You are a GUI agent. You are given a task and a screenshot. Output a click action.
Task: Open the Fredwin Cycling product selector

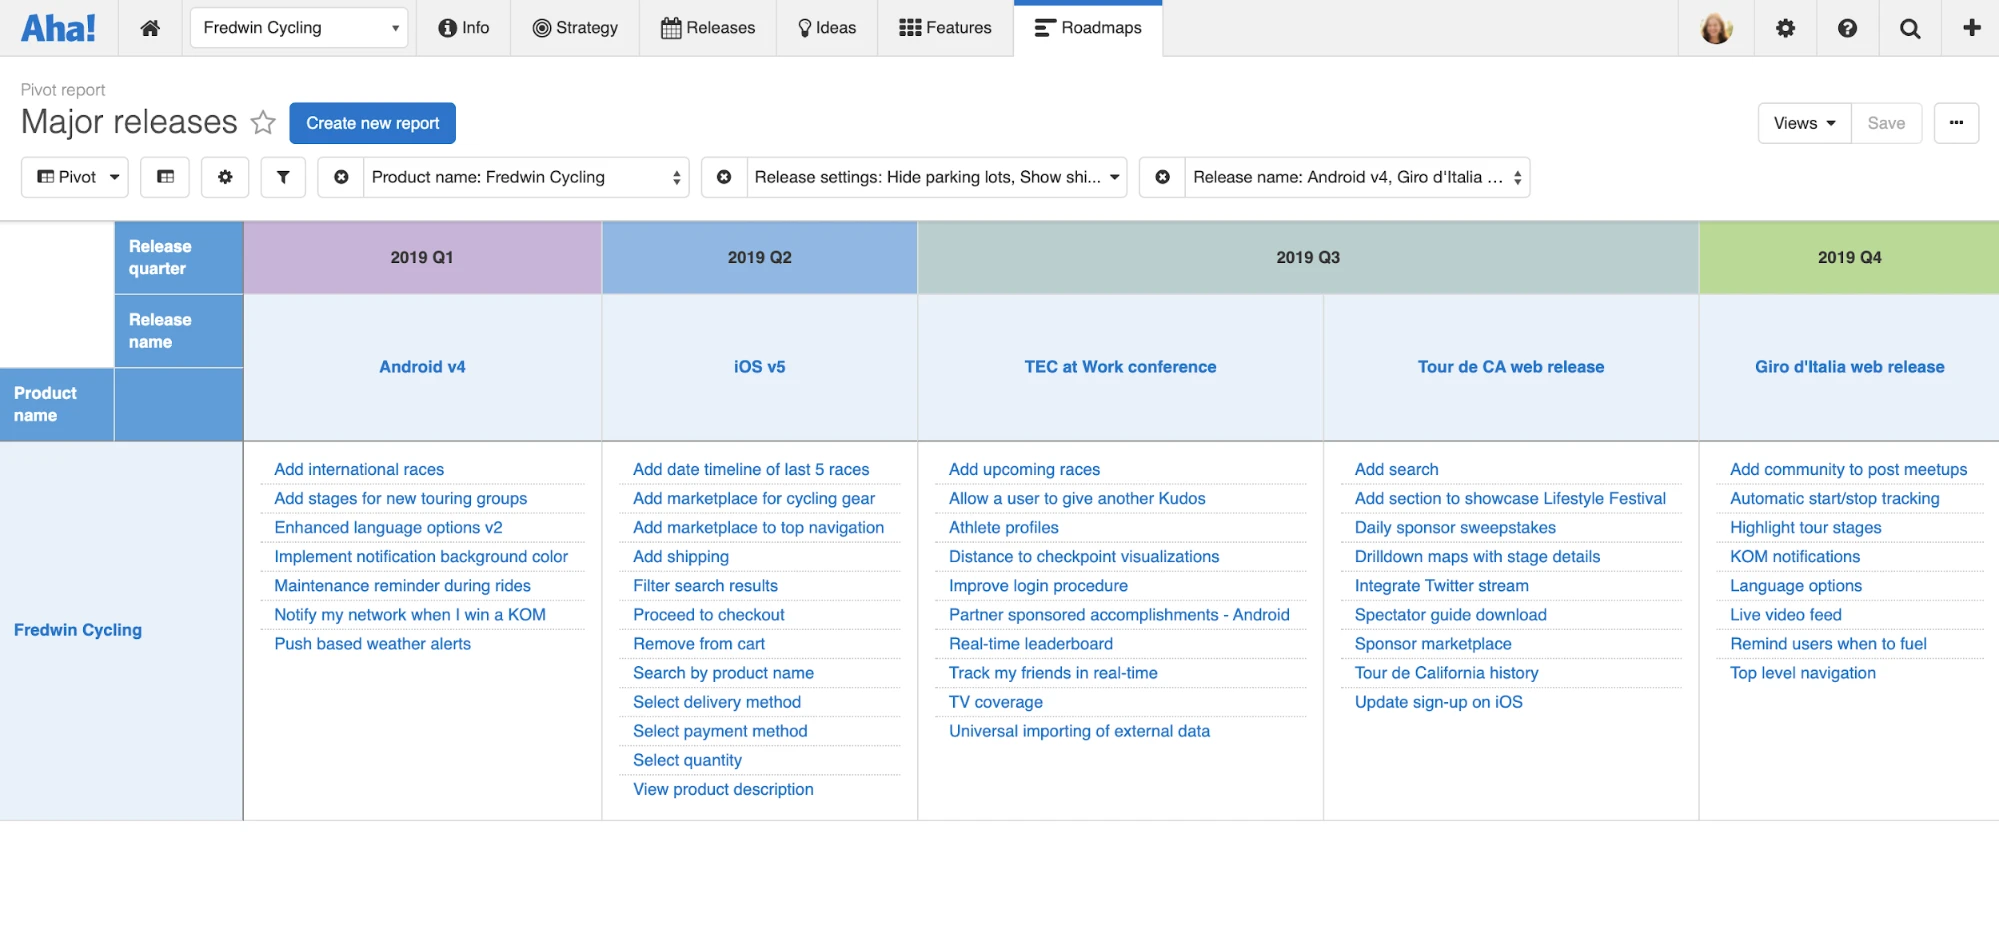(299, 28)
